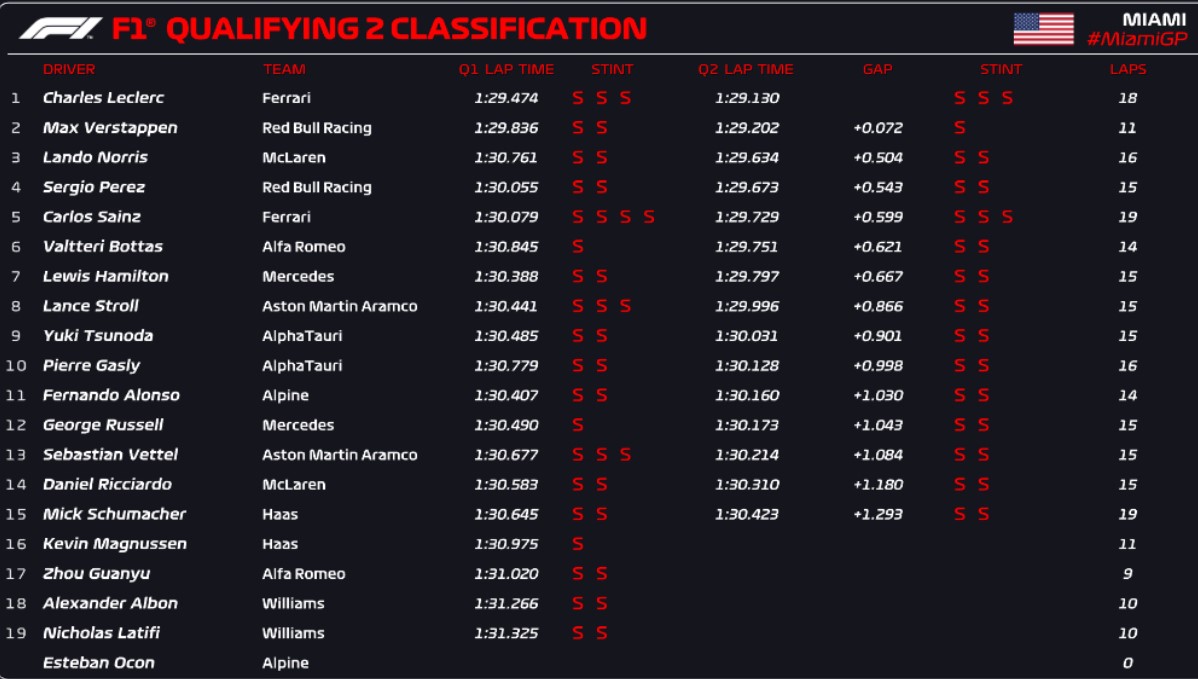Click the GAP column header
This screenshot has width=1198, height=679.
(877, 70)
